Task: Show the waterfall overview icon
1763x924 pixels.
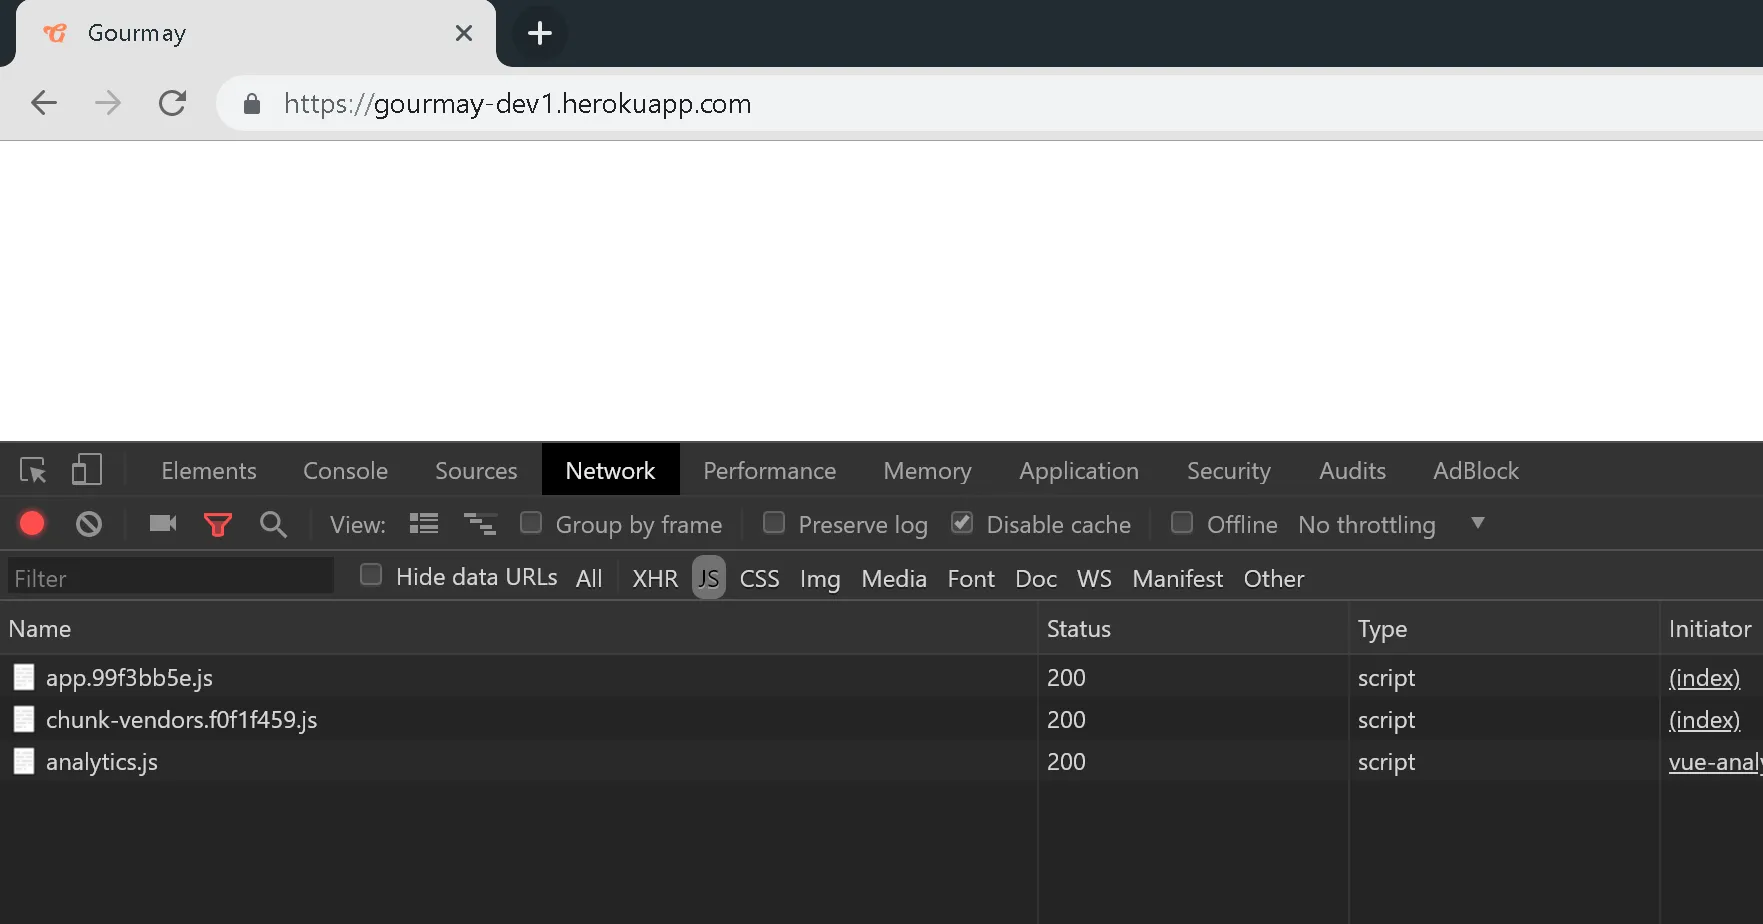Action: pos(480,524)
